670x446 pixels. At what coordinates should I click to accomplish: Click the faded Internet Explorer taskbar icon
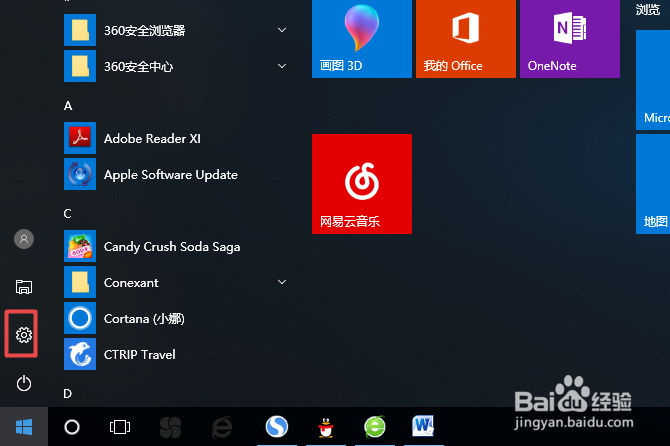coord(222,427)
